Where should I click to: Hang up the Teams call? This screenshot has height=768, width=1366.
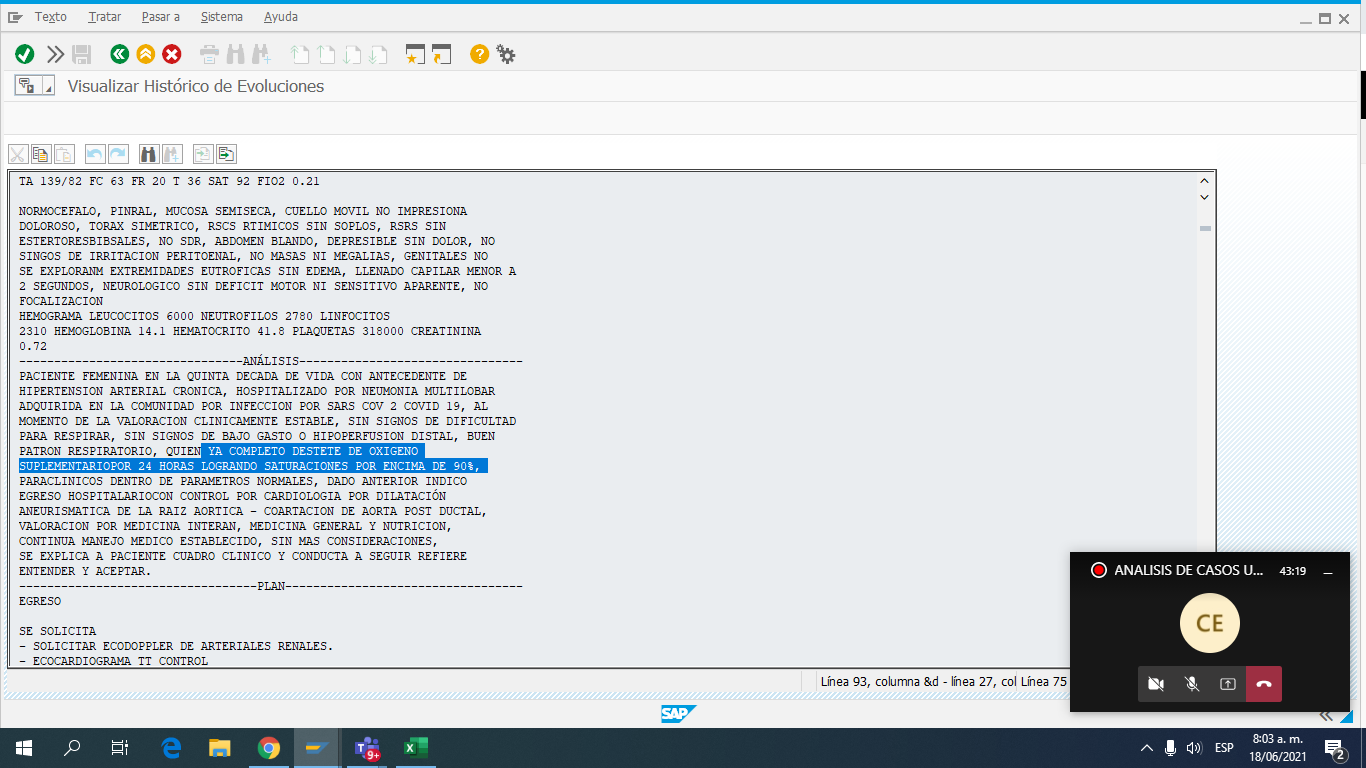[x=1264, y=684]
